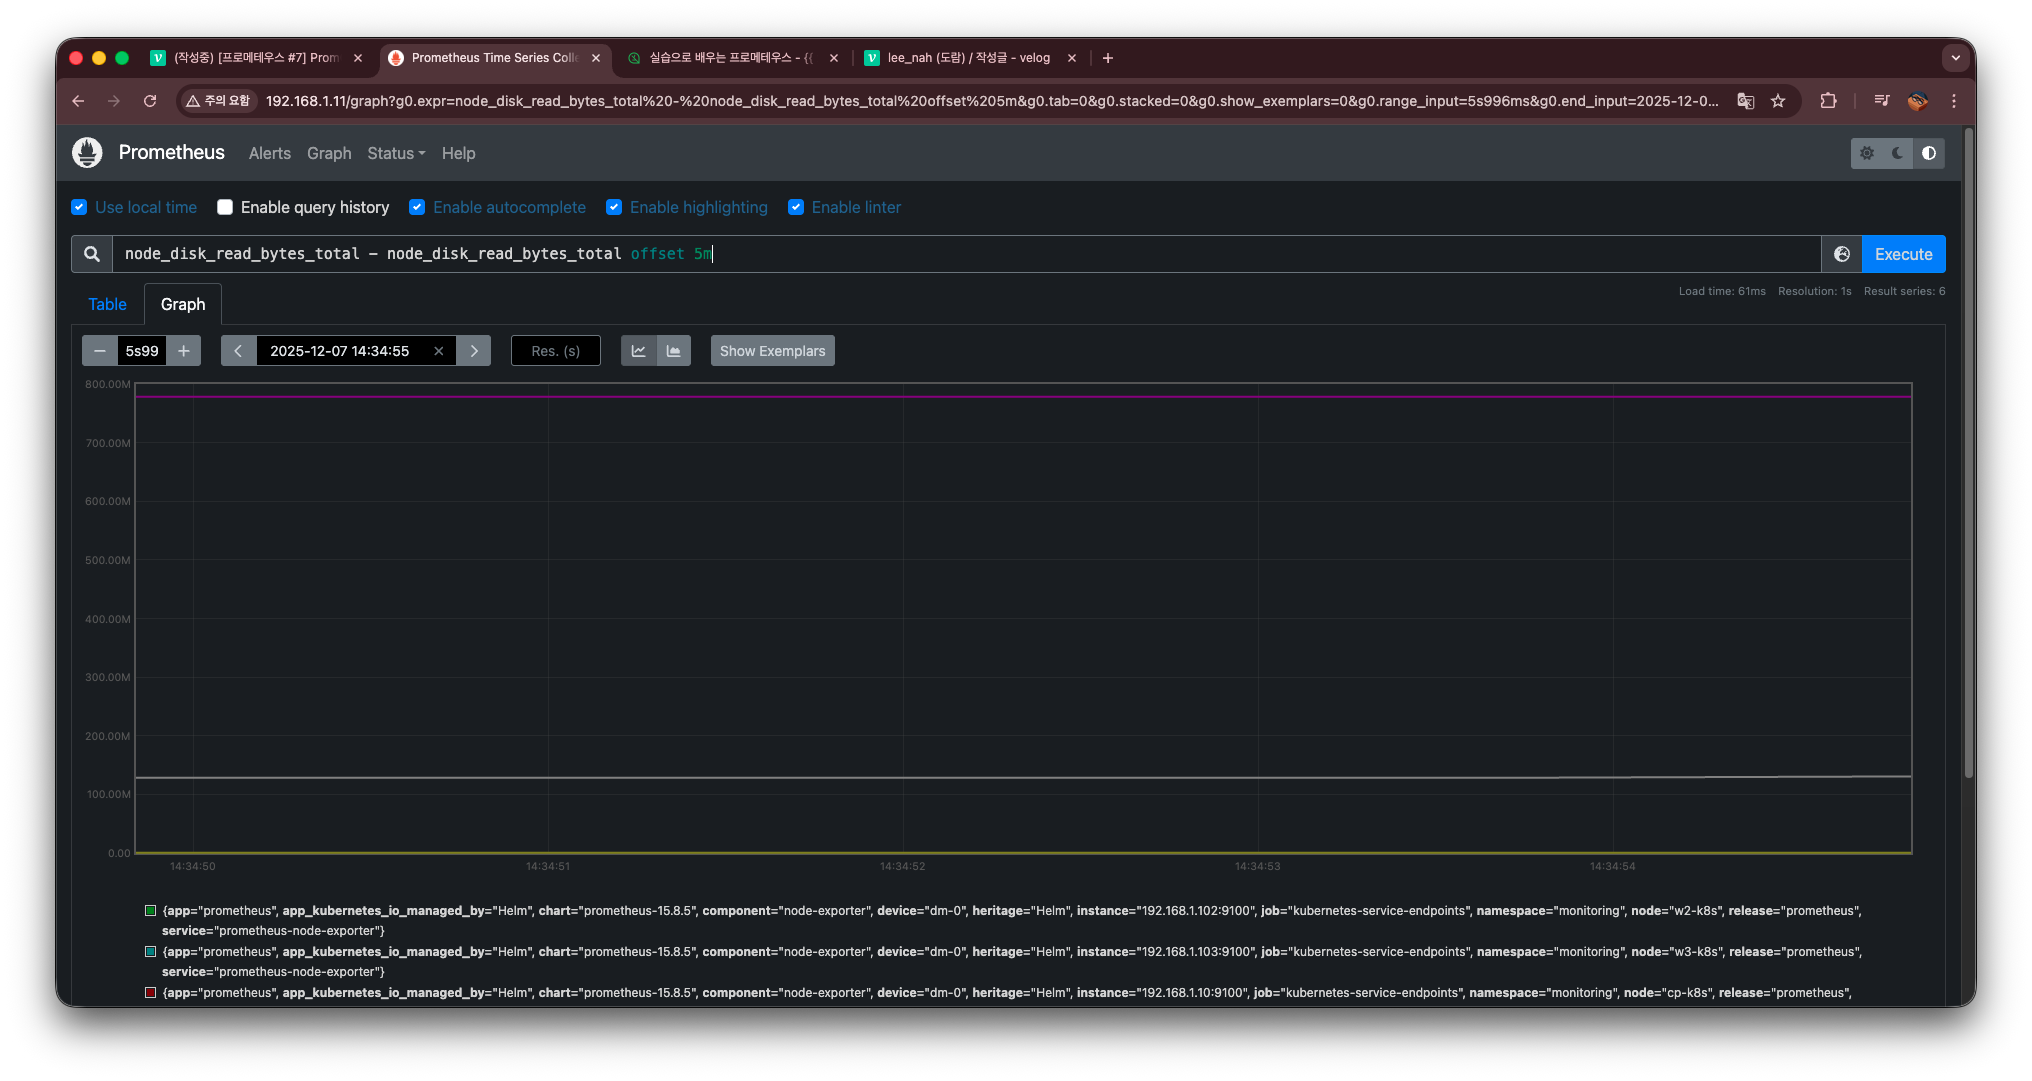2032x1081 pixels.
Task: Disable the Use local time checkbox
Action: [x=79, y=207]
